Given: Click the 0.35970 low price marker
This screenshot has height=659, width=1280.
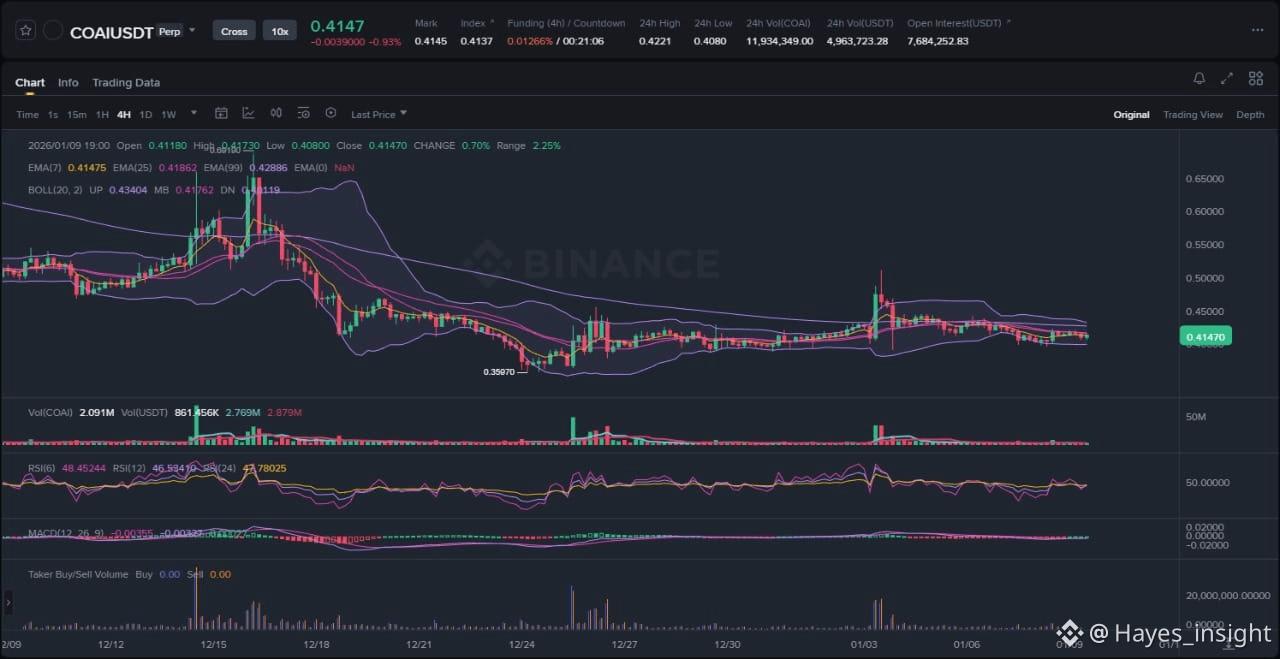Looking at the screenshot, I should pos(499,372).
